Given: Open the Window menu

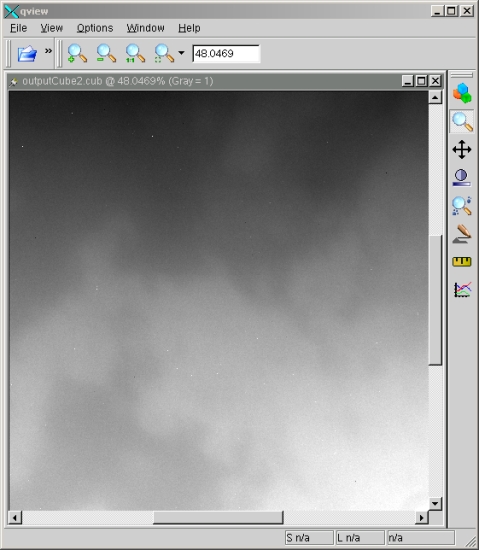Looking at the screenshot, I should (146, 28).
